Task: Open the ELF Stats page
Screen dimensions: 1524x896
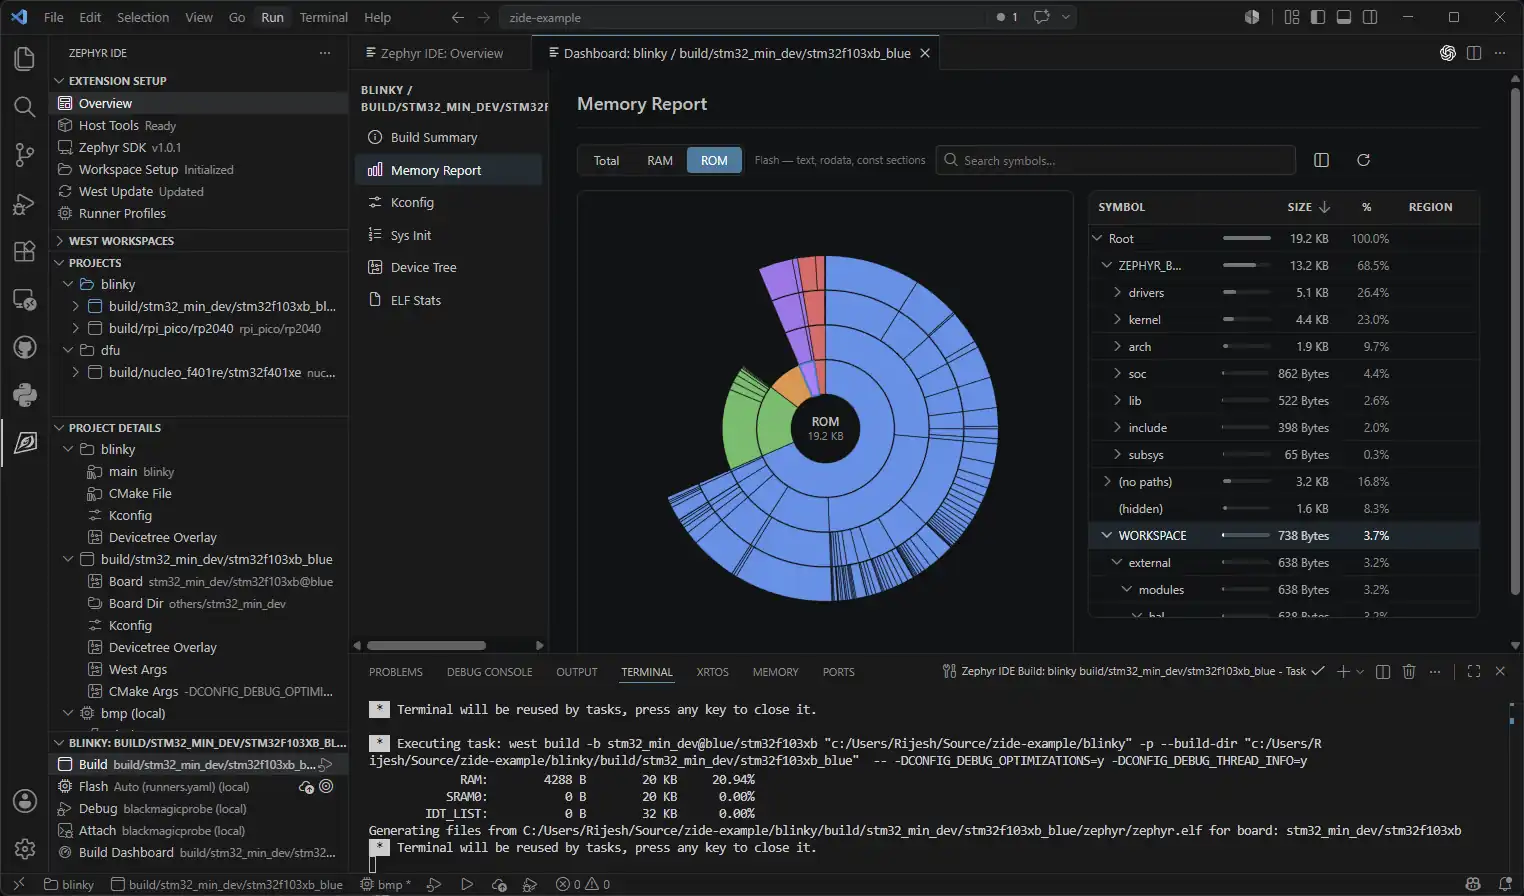Action: (449, 300)
